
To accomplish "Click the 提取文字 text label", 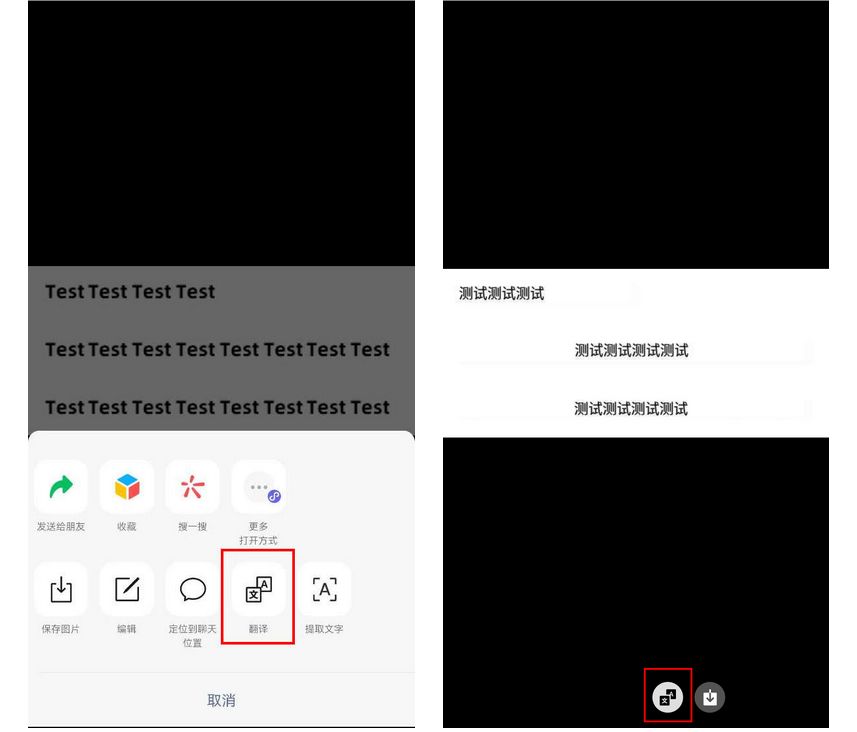I will point(324,629).
